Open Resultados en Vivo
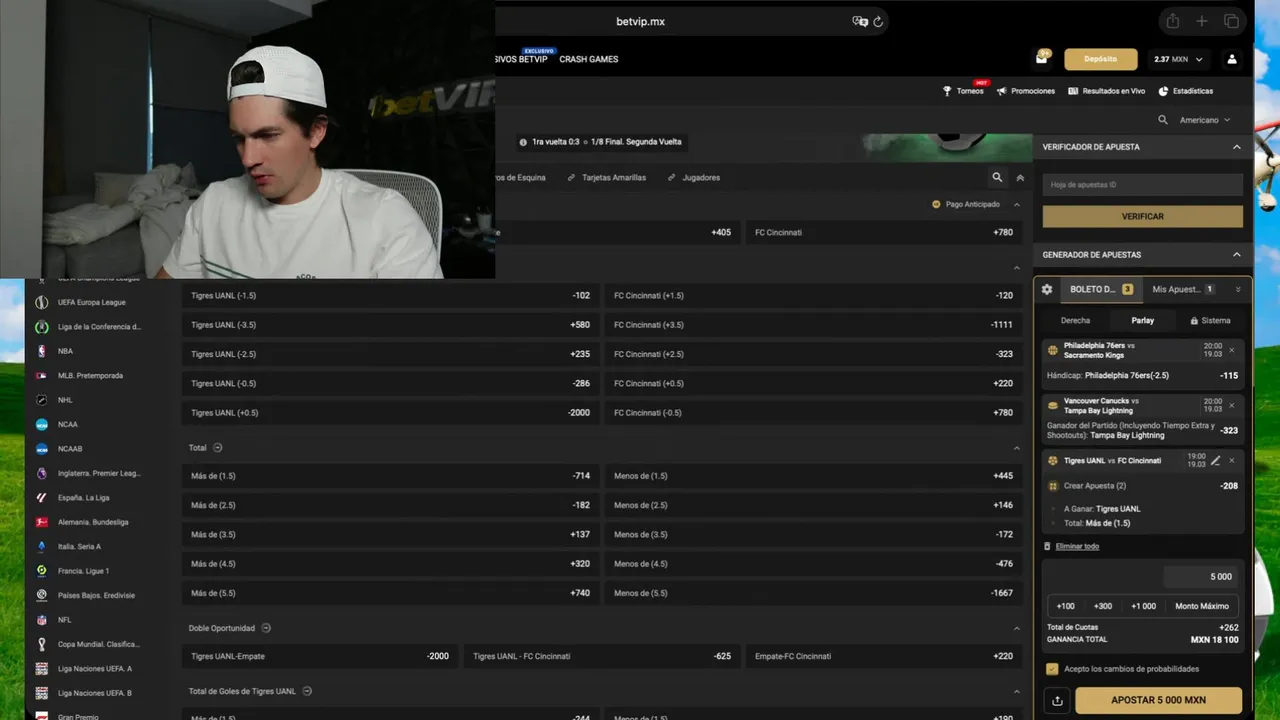 click(1107, 91)
